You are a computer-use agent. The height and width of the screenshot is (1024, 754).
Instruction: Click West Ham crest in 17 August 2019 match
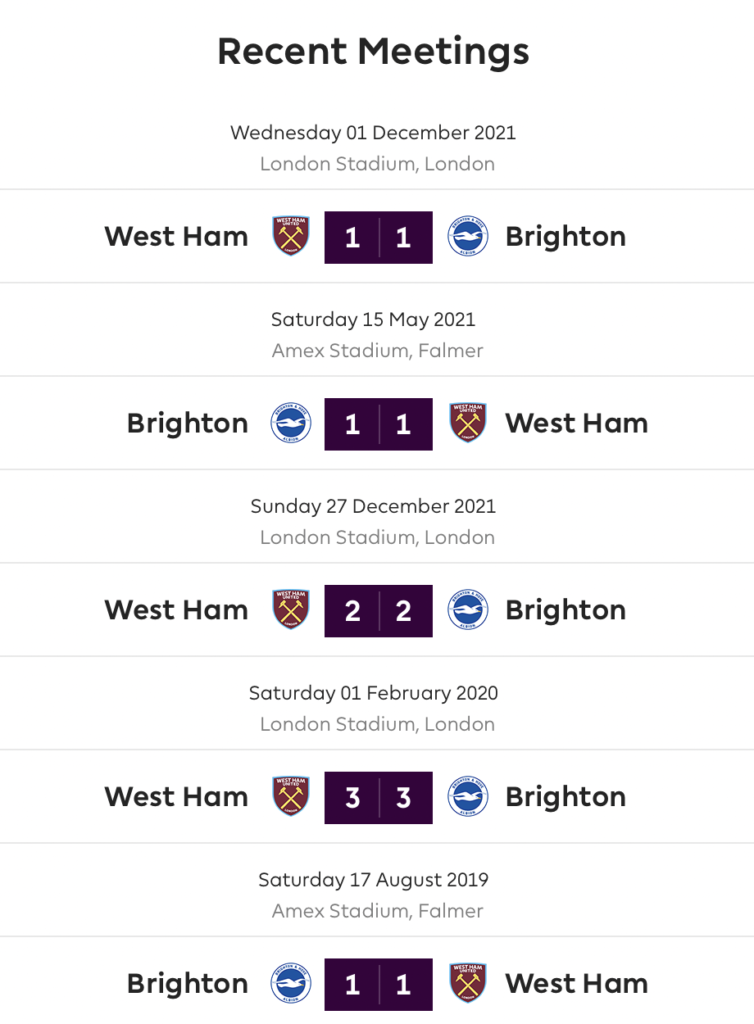(468, 984)
